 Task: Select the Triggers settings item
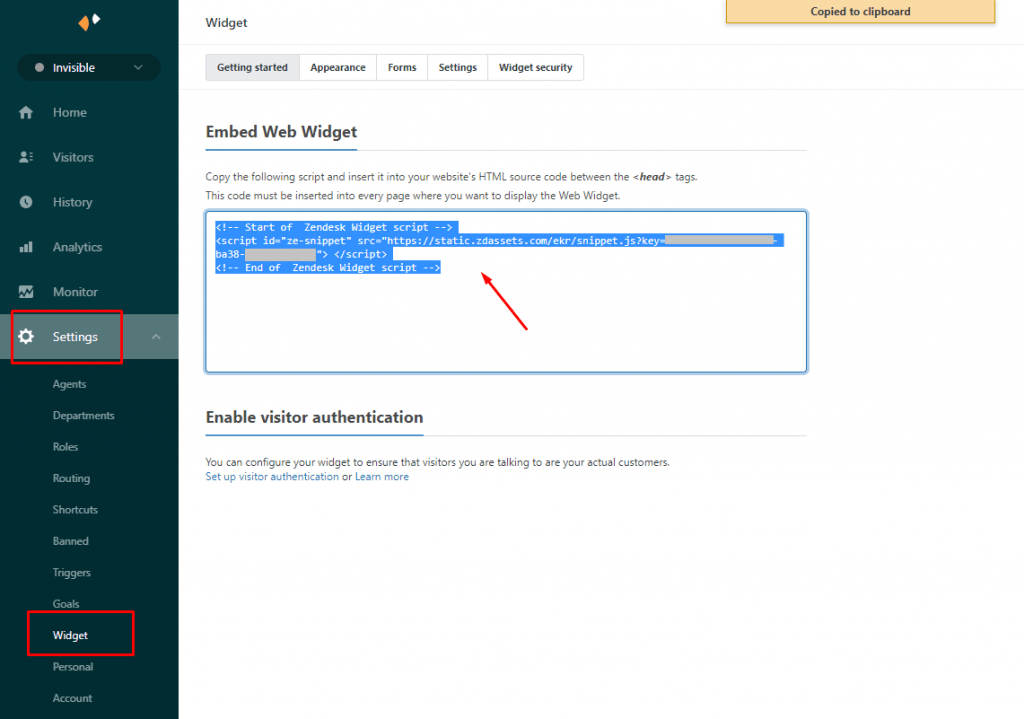coord(71,572)
